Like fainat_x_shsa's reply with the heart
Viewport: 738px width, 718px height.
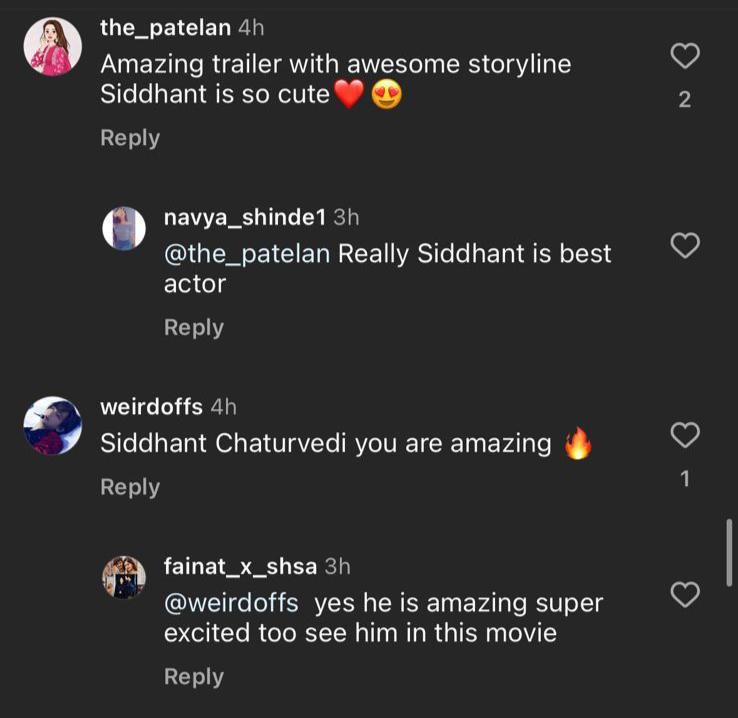(684, 595)
